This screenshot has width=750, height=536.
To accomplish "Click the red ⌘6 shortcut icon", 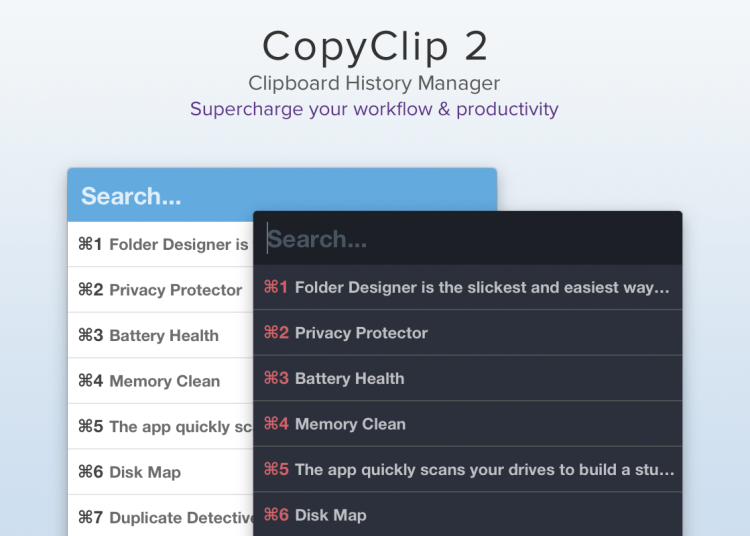I will (x=276, y=515).
